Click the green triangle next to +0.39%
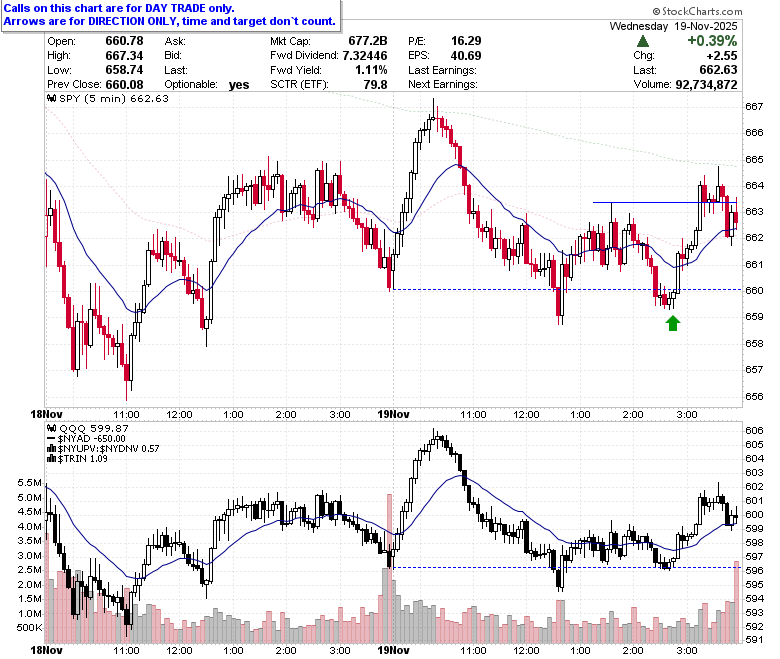This screenshot has width=780, height=659. pyautogui.click(x=643, y=41)
